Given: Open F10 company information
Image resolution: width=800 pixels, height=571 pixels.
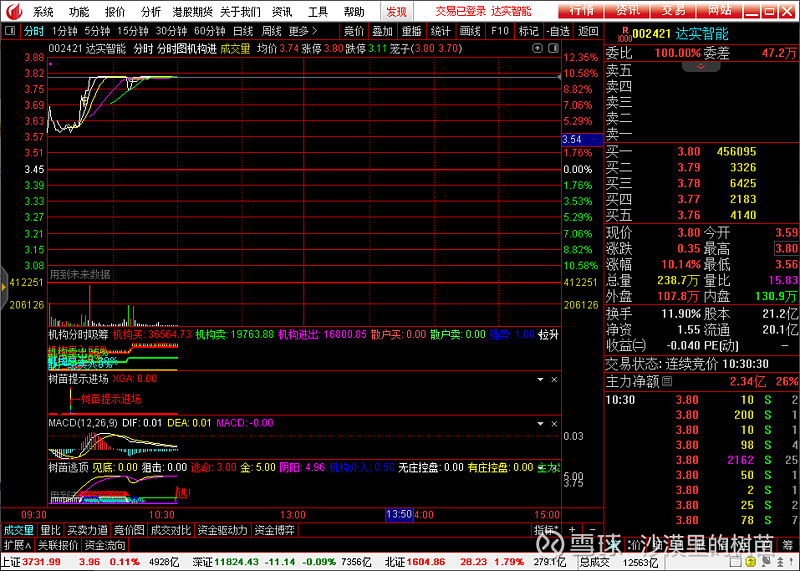Looking at the screenshot, I should point(499,31).
